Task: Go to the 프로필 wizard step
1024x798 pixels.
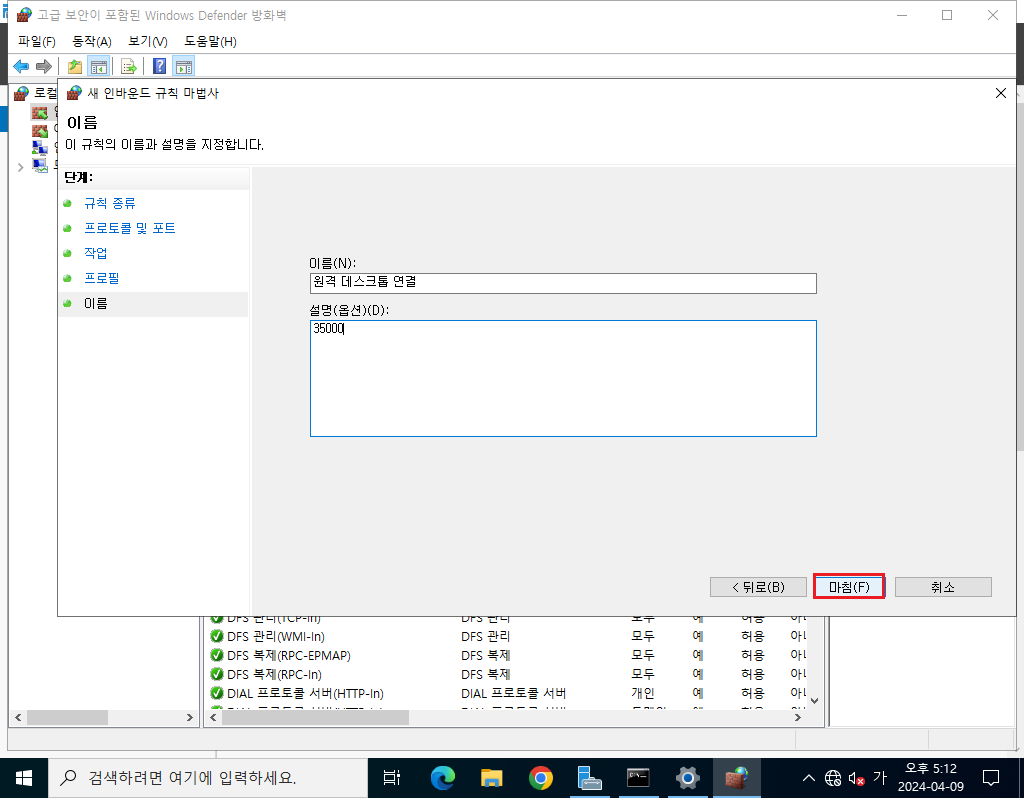Action: pyautogui.click(x=101, y=278)
